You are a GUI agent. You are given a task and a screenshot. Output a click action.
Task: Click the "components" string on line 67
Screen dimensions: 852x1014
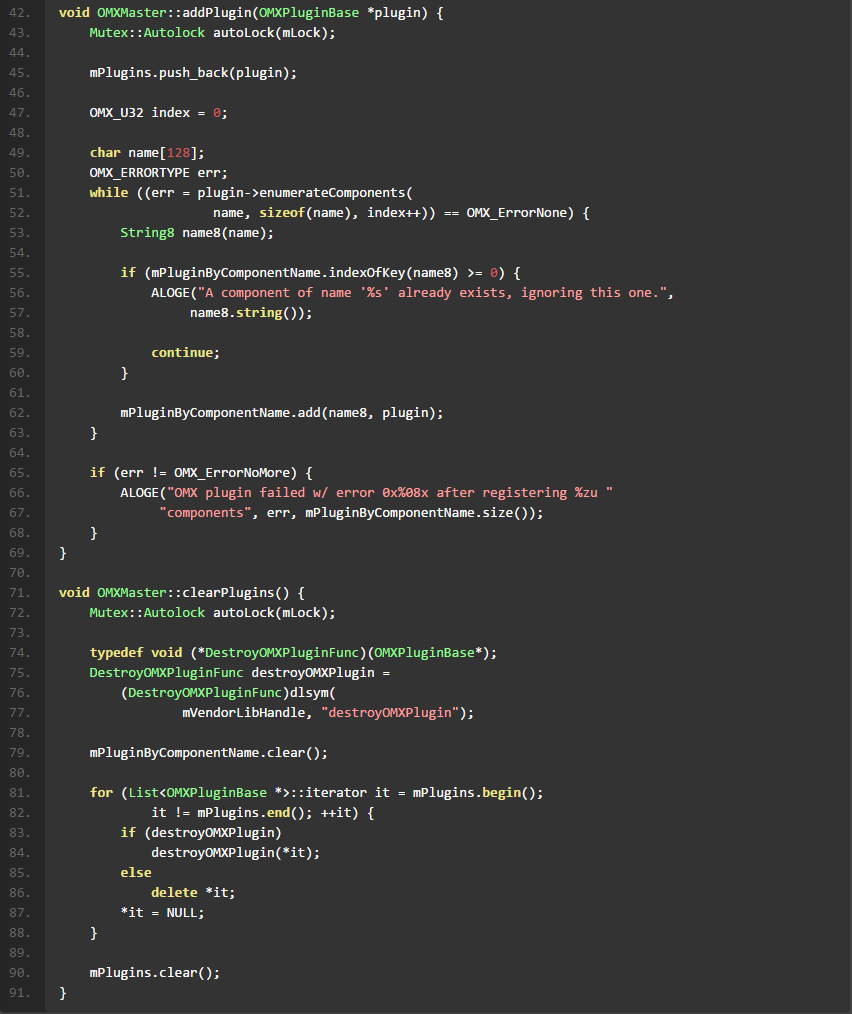[x=205, y=513]
